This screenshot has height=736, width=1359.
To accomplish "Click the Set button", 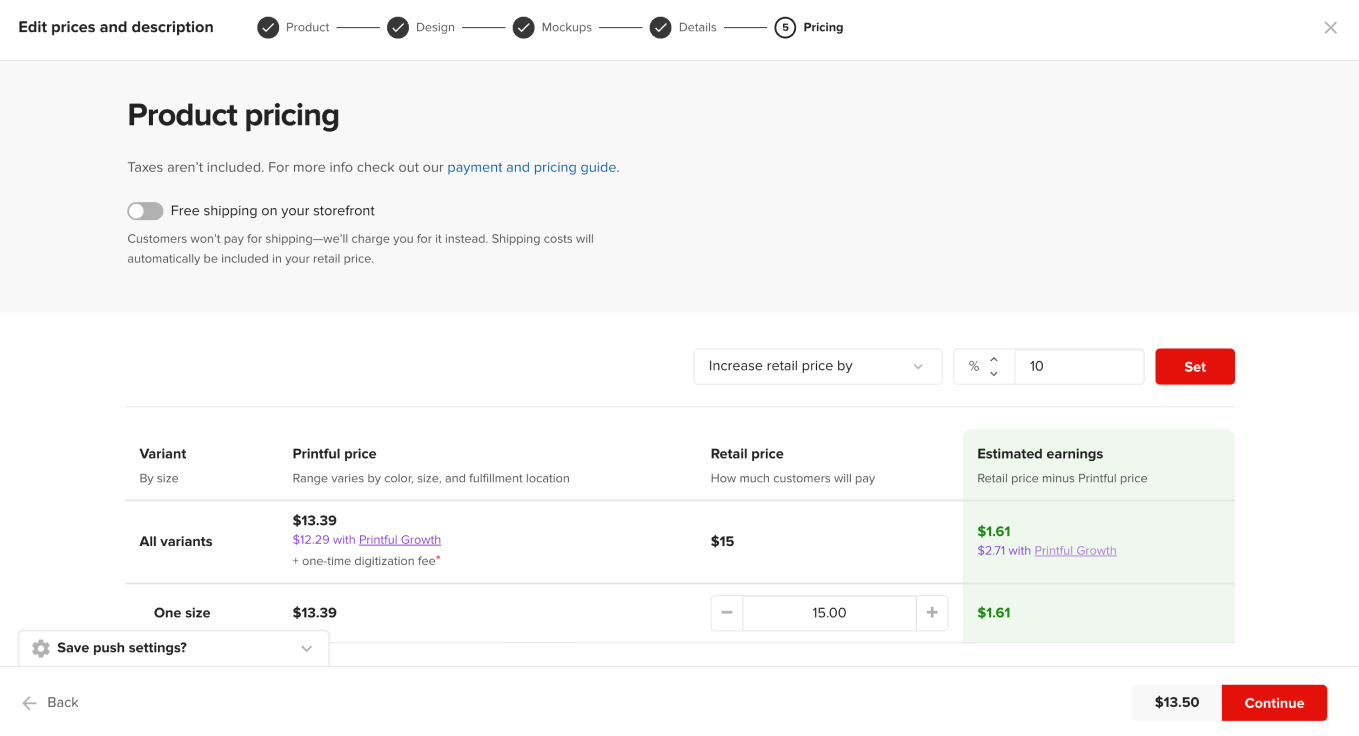I will [x=1194, y=366].
